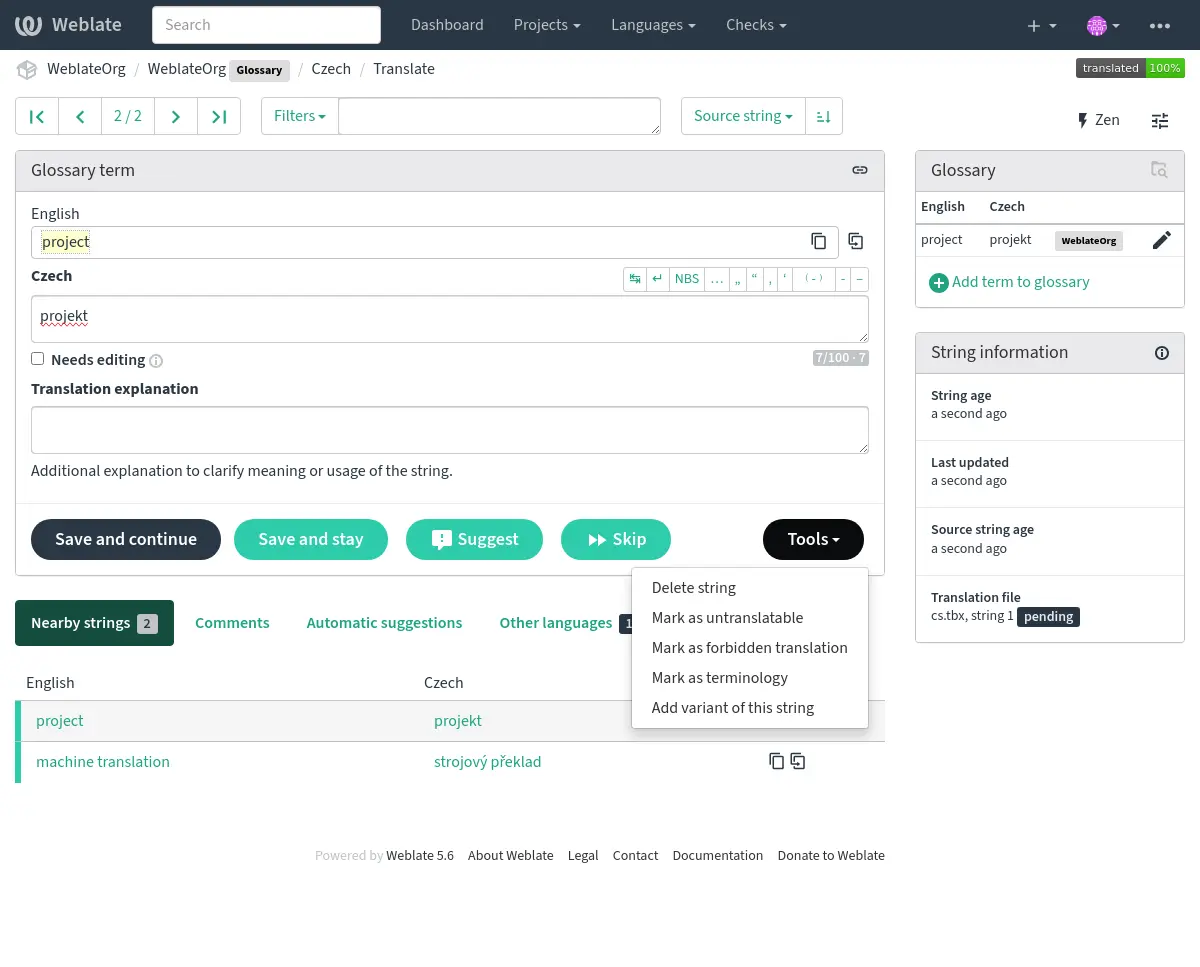
Task: Open Documentation footer link
Action: pos(717,856)
